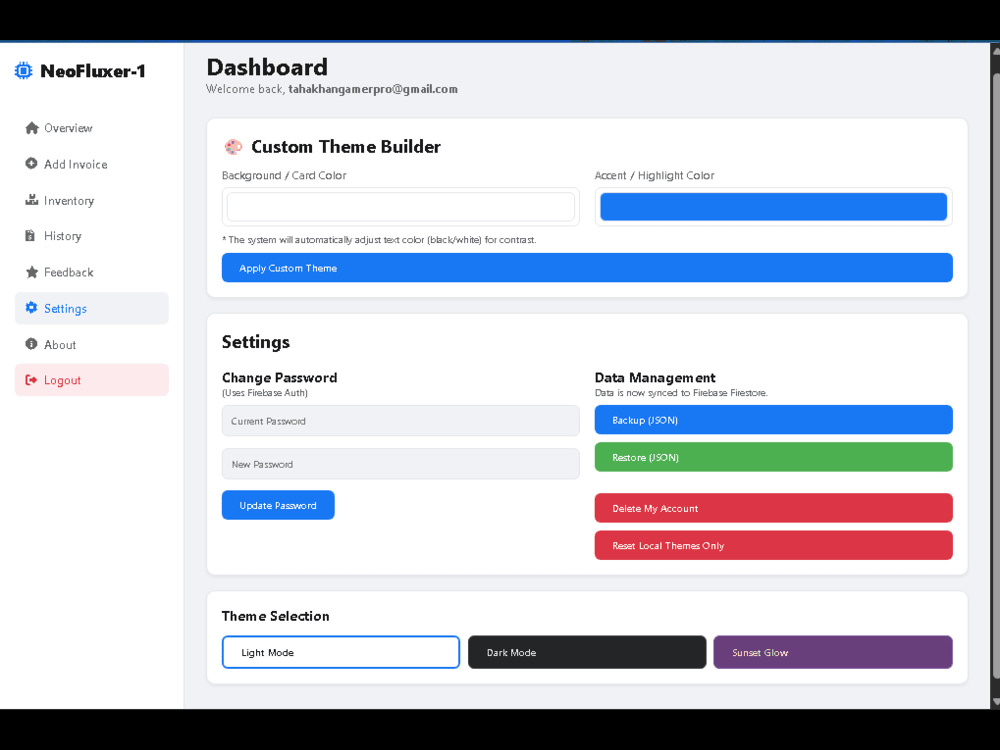Click the Add Invoice plus icon
Screen dimensions: 1000x750
pos(31,164)
